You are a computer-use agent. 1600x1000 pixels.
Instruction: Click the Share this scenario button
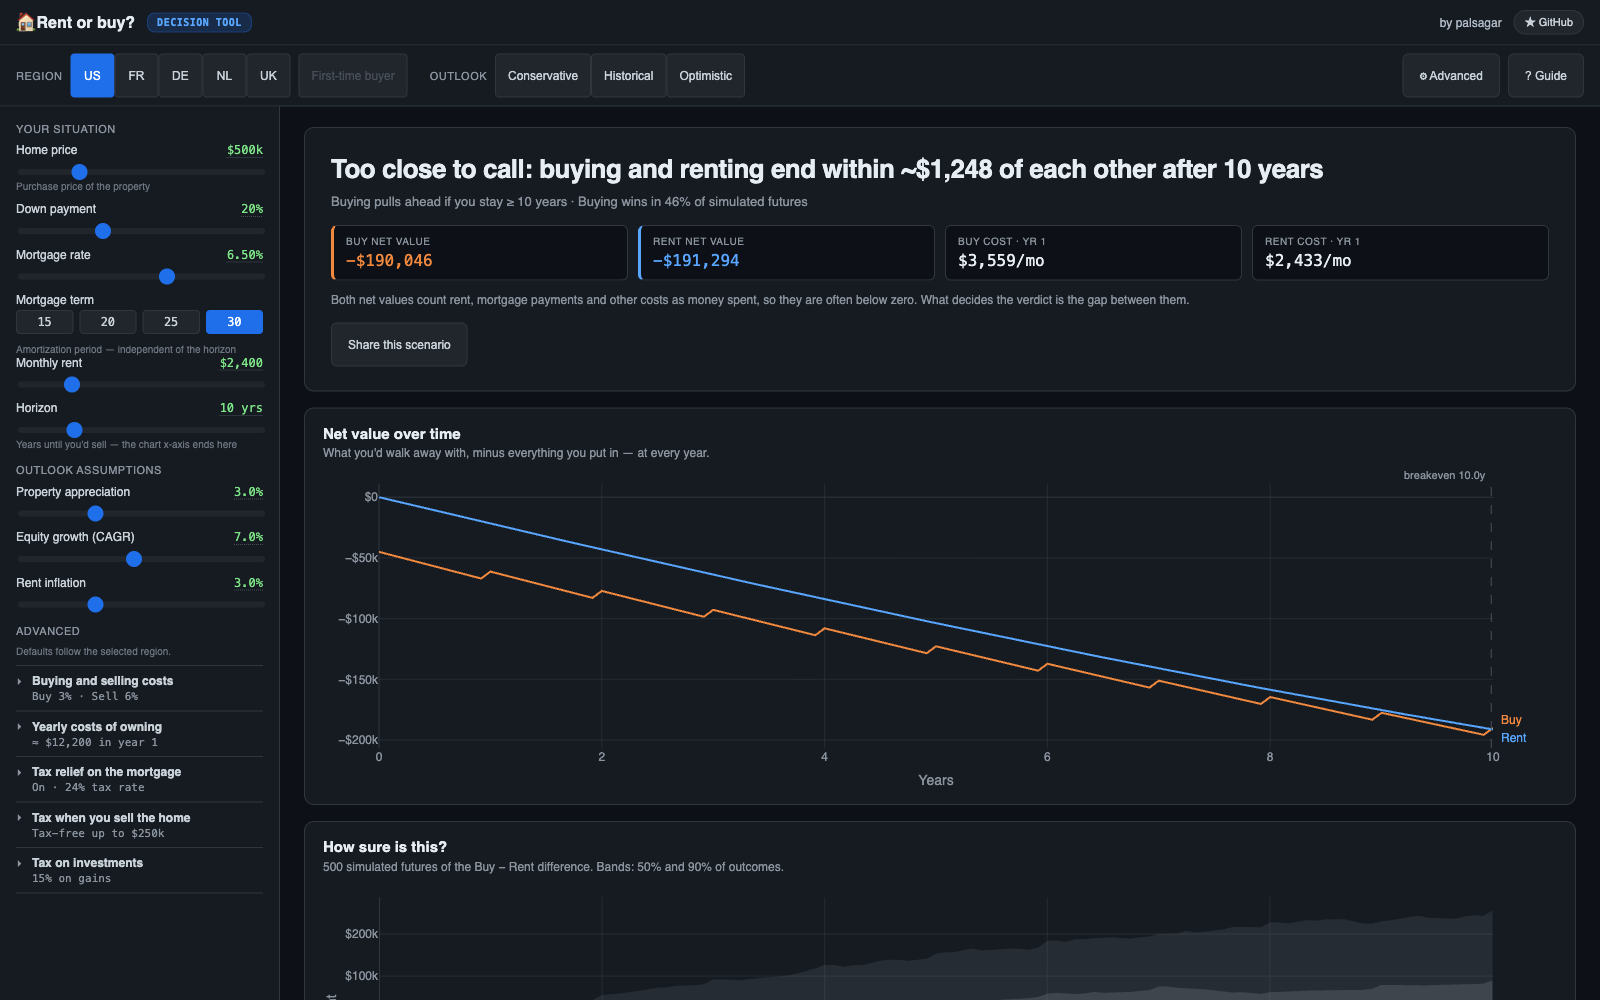pyautogui.click(x=399, y=345)
